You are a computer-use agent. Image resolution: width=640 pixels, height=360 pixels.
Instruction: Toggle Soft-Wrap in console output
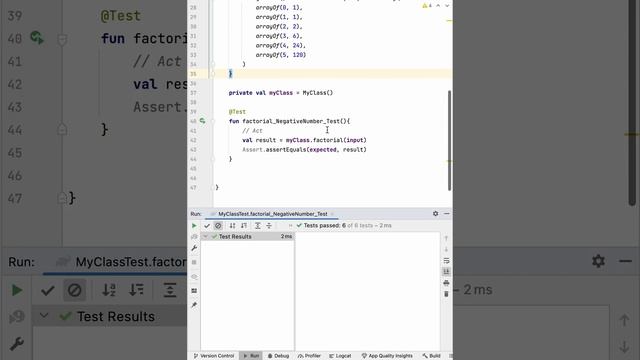[446, 261]
